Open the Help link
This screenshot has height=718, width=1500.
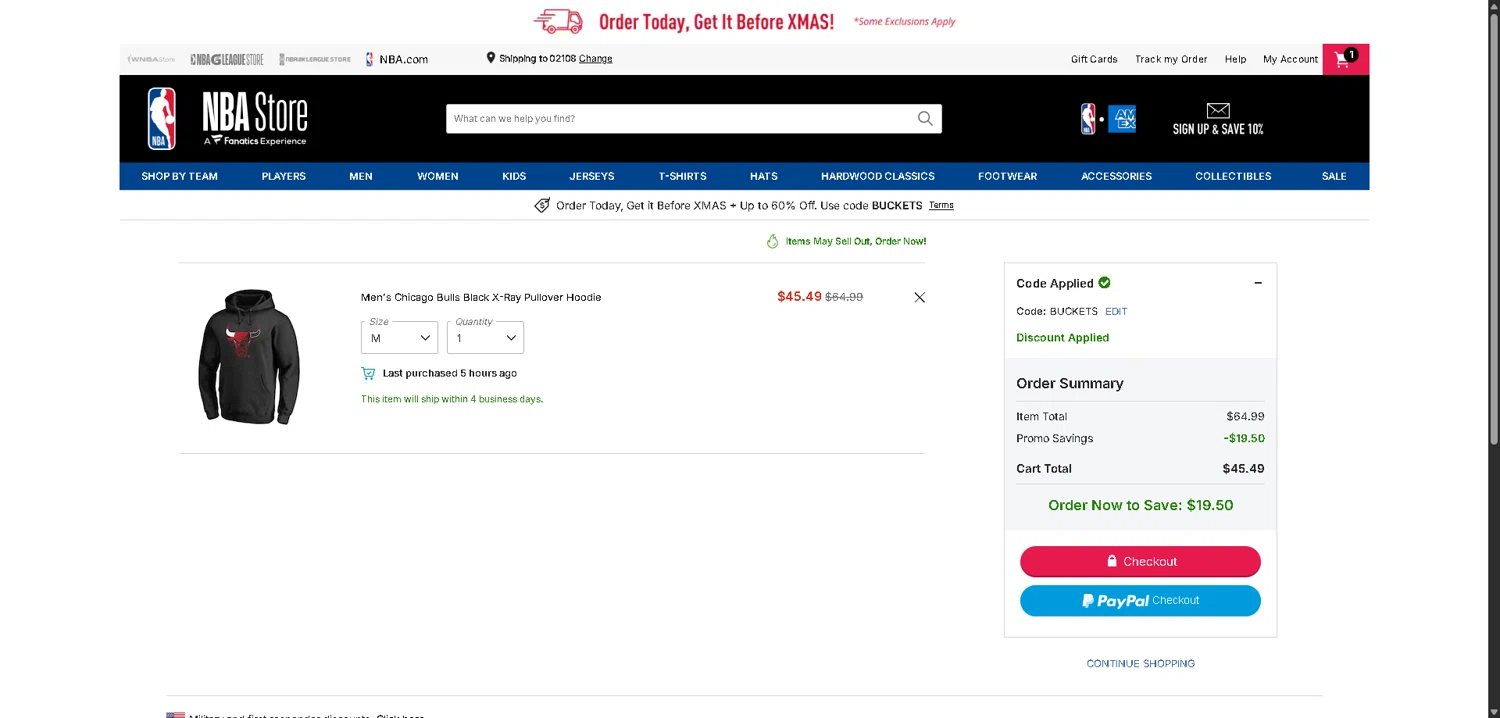[x=1236, y=59]
